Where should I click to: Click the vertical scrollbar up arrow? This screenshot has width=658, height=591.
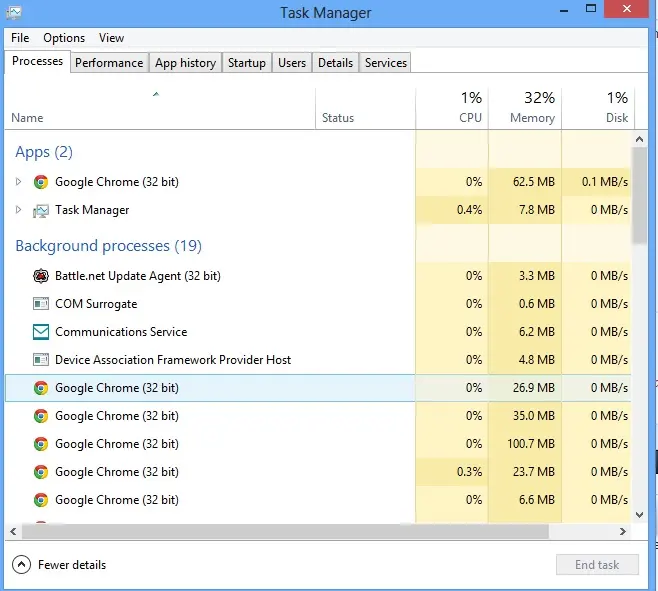click(x=640, y=139)
